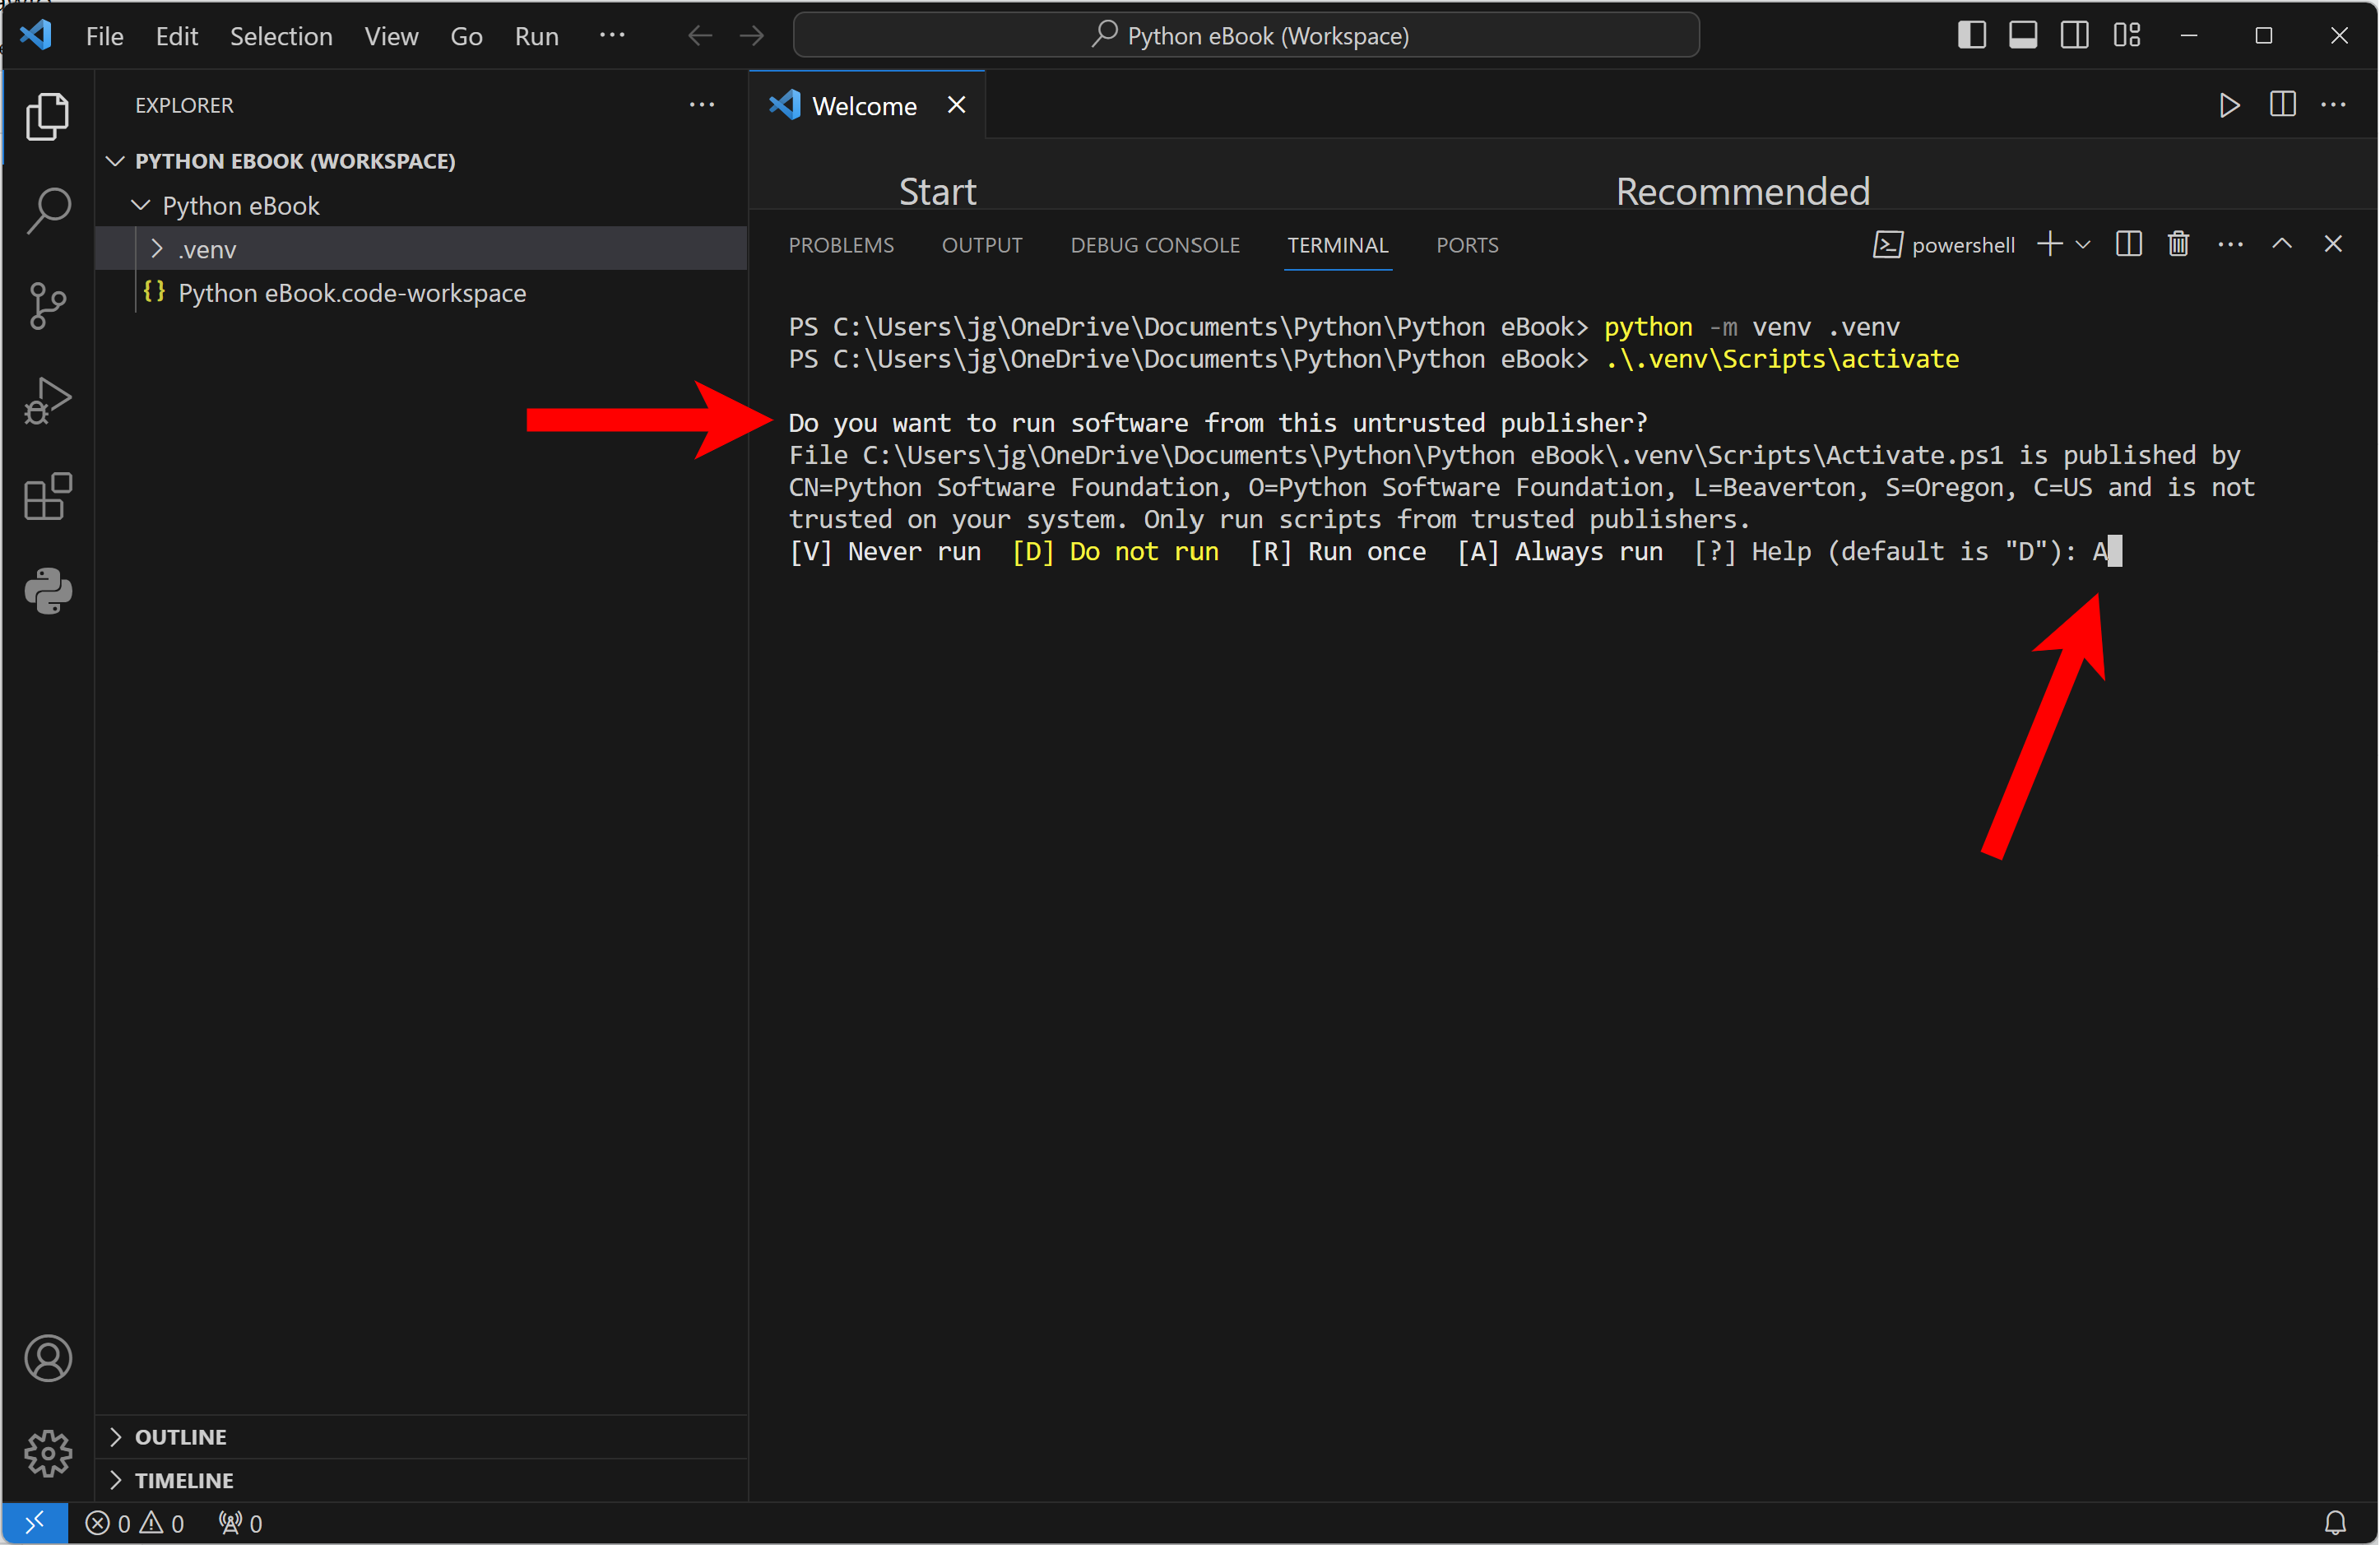Expand the .venv folder
The width and height of the screenshot is (2380, 1545).
tap(422, 249)
